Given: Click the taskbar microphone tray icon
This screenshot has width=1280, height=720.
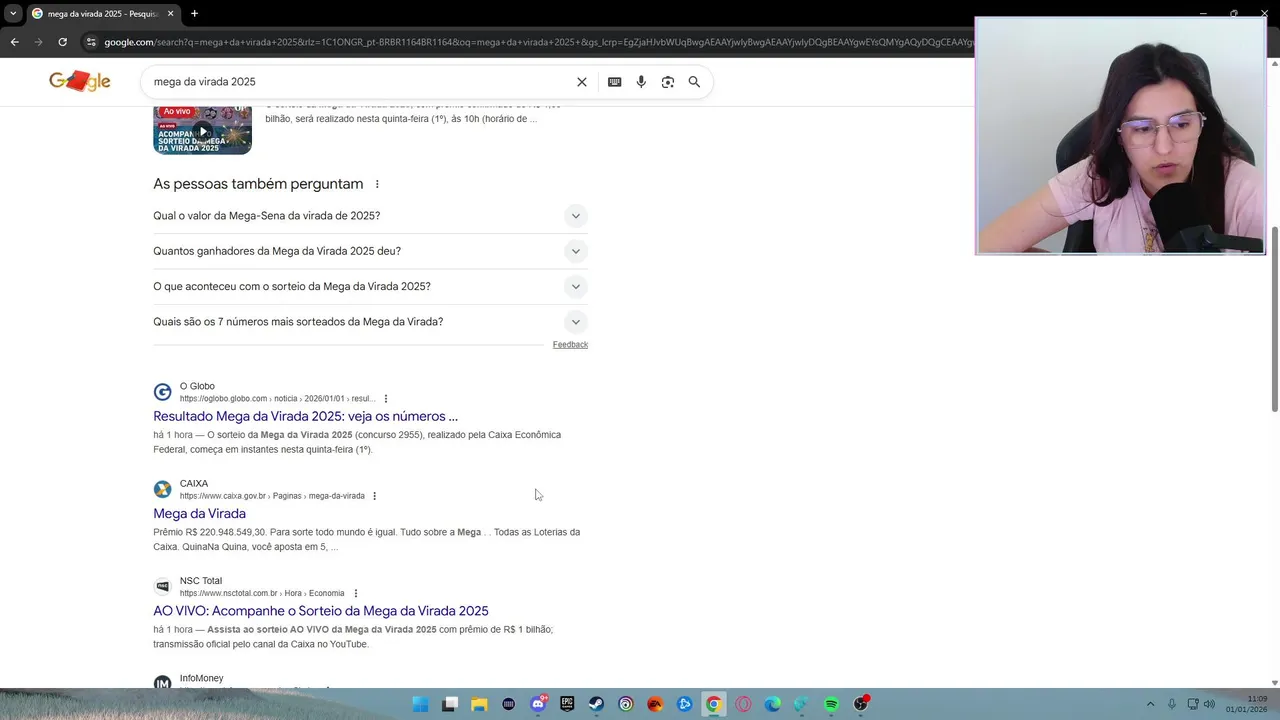Looking at the screenshot, I should [1172, 704].
